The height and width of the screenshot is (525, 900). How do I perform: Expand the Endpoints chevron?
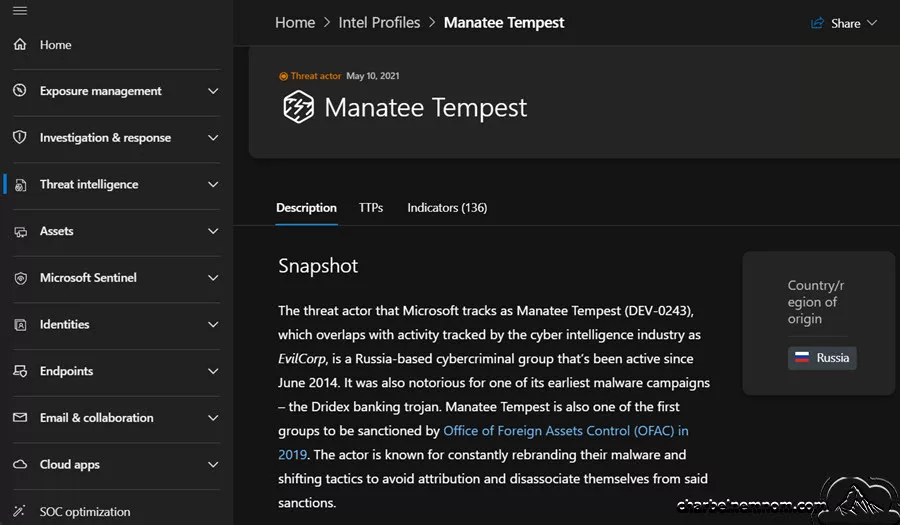[x=213, y=371]
